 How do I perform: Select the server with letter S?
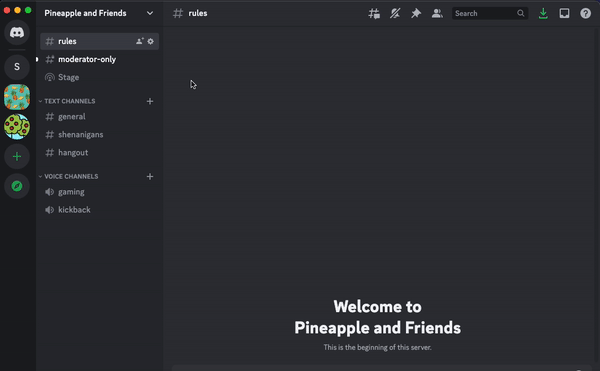click(x=17, y=67)
